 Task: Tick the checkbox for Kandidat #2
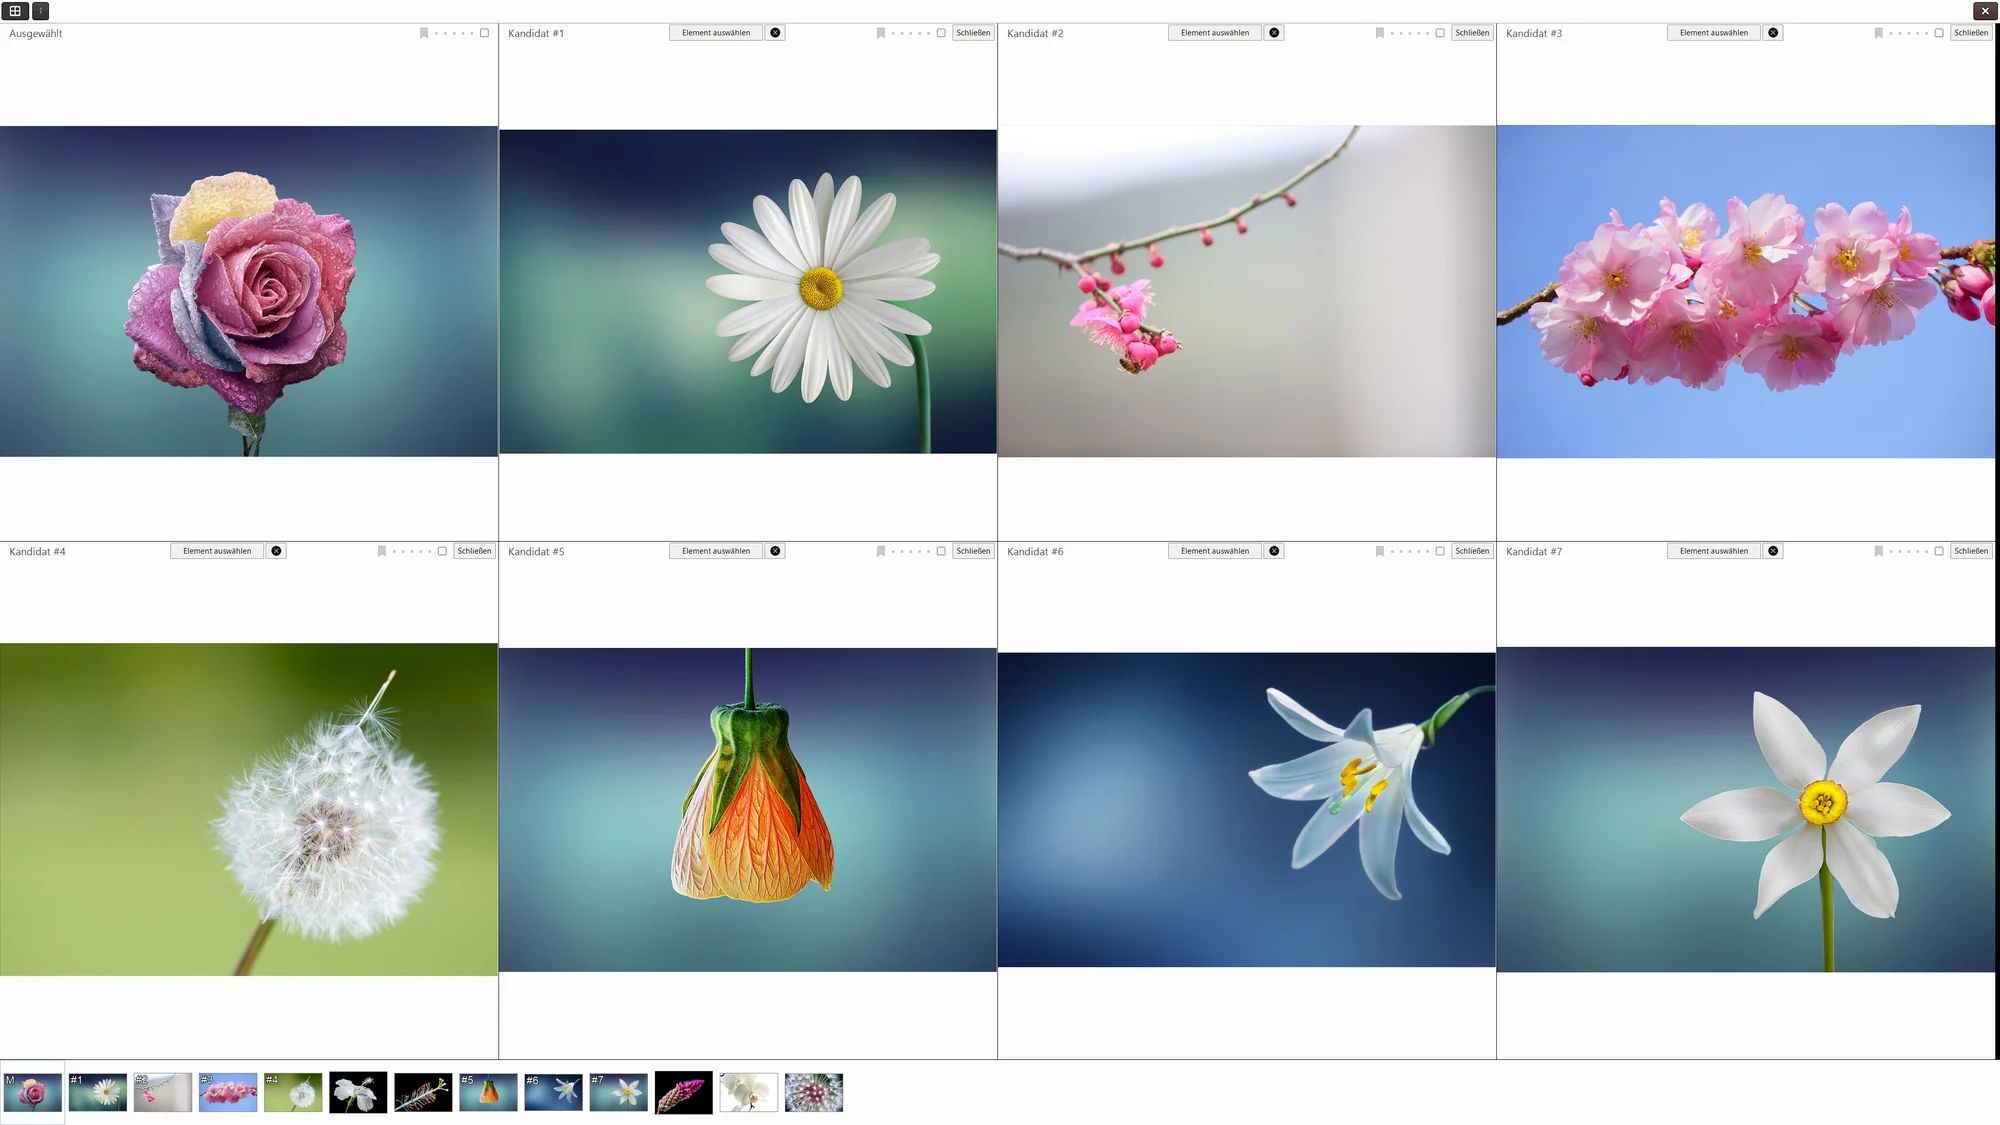[x=1440, y=33]
